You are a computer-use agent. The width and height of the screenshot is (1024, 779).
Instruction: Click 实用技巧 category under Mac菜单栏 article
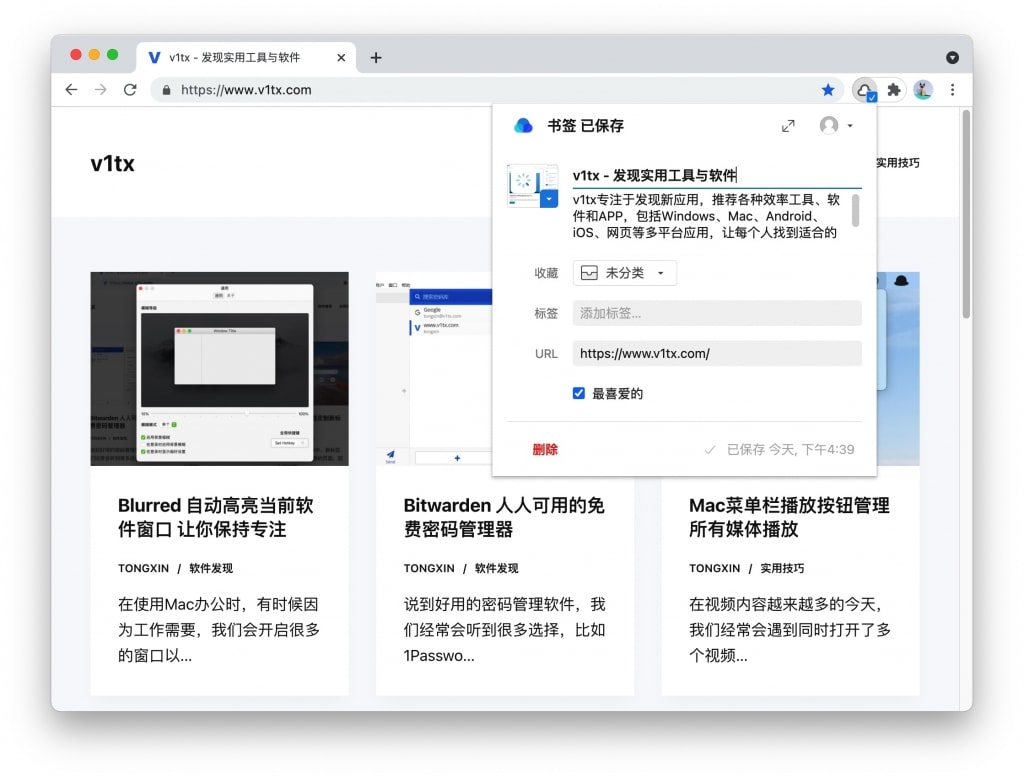[782, 568]
